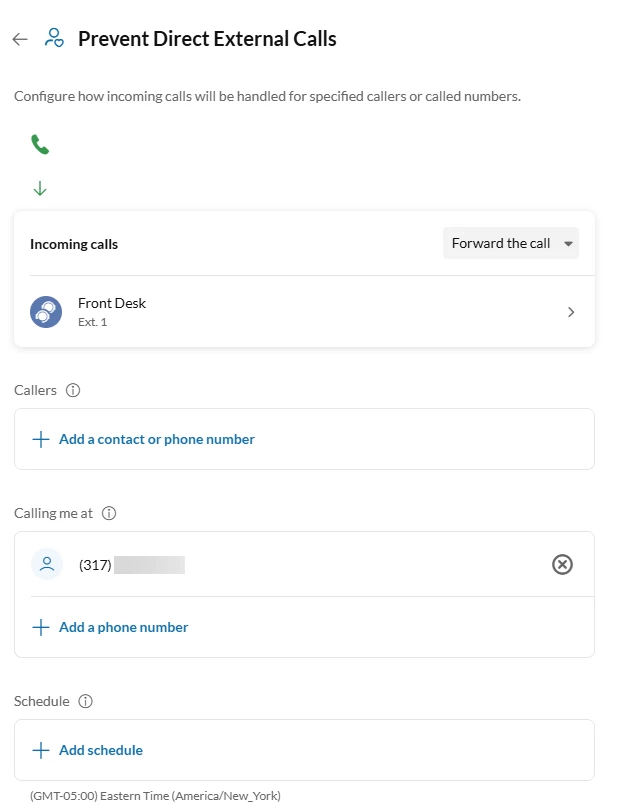Click the Eastern Time timezone text

155,796
